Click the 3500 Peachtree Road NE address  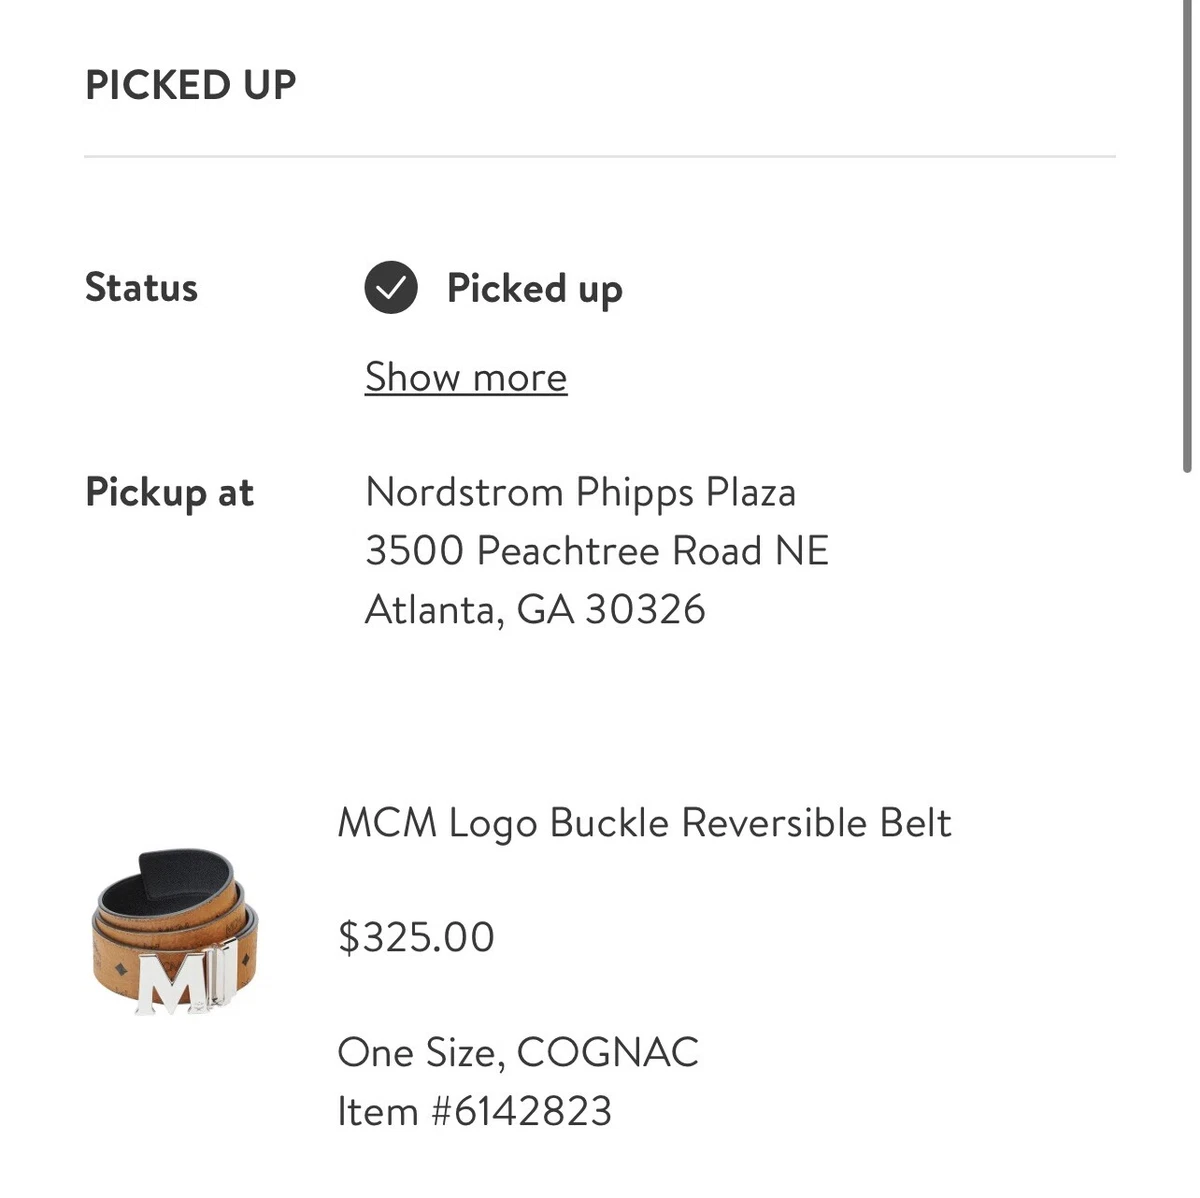coord(597,551)
